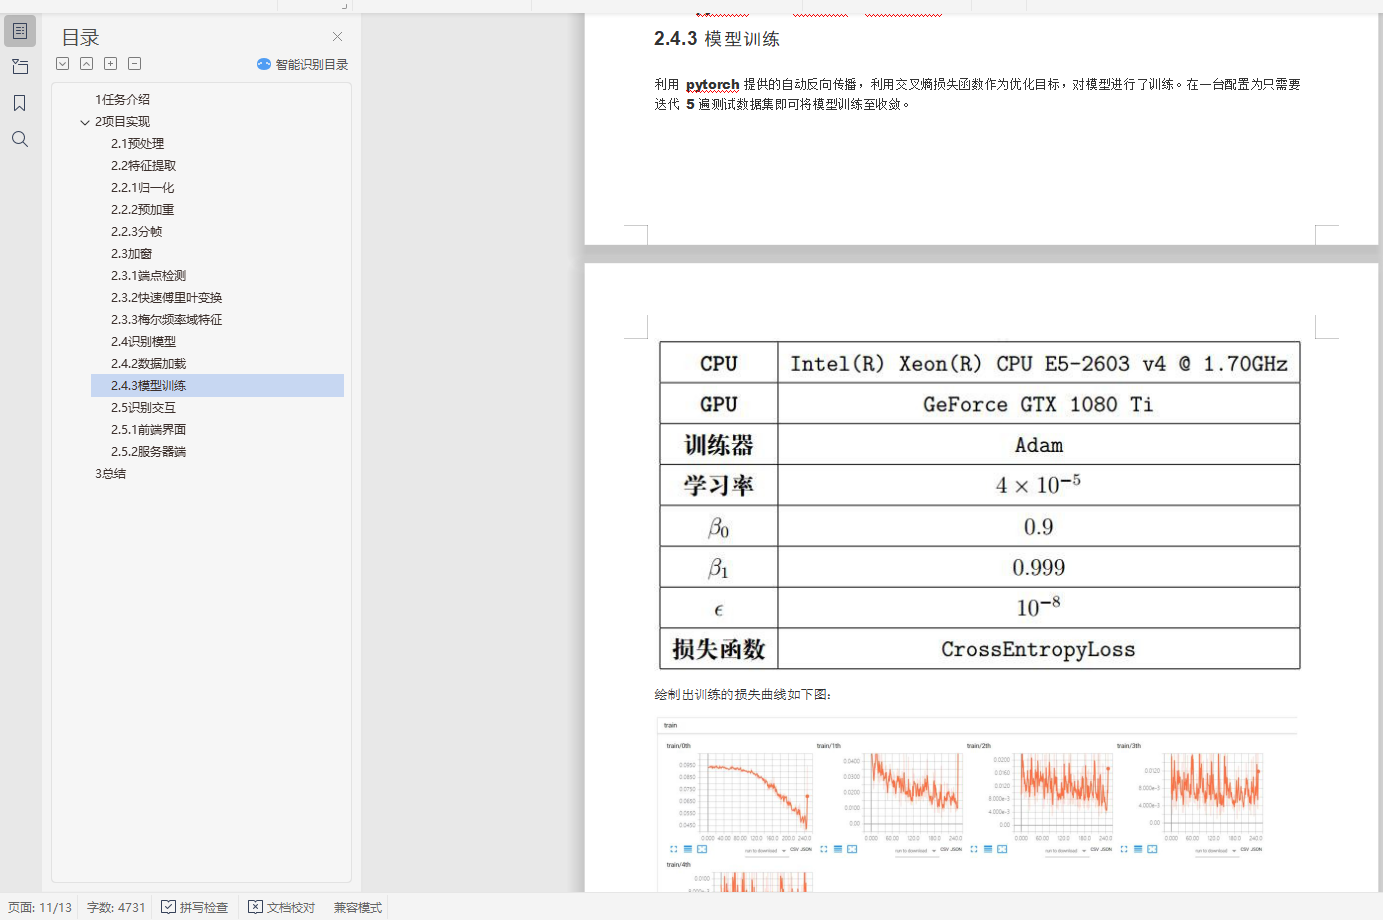This screenshot has width=1383, height=920.
Task: Open the outline navigation pane icon
Action: [x=20, y=31]
